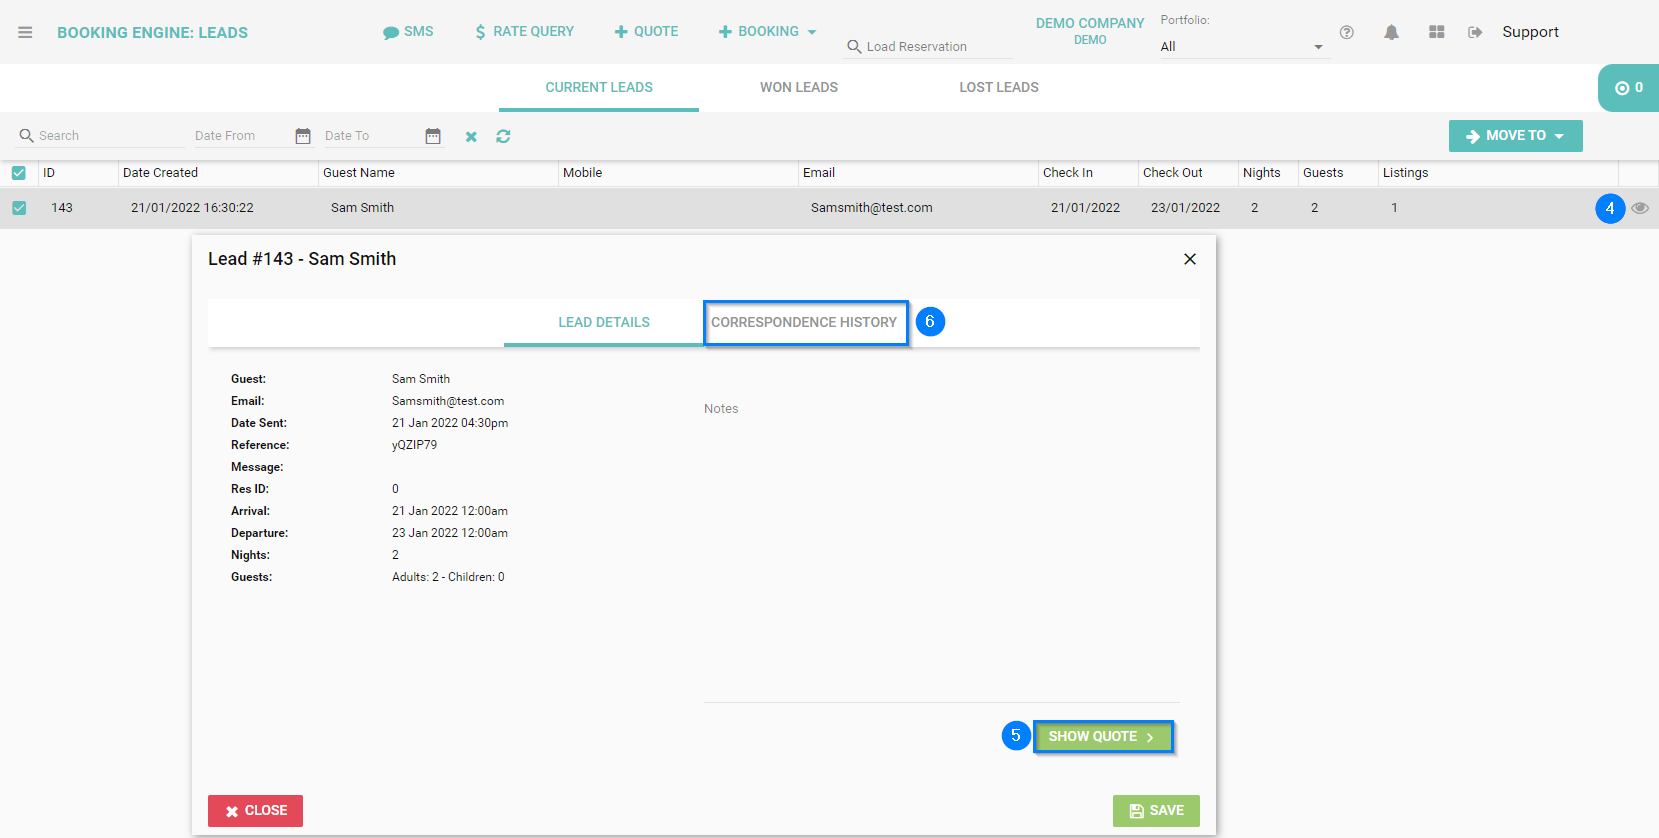The image size is (1659, 838).
Task: Open the Booking dropdown menu
Action: pos(768,32)
